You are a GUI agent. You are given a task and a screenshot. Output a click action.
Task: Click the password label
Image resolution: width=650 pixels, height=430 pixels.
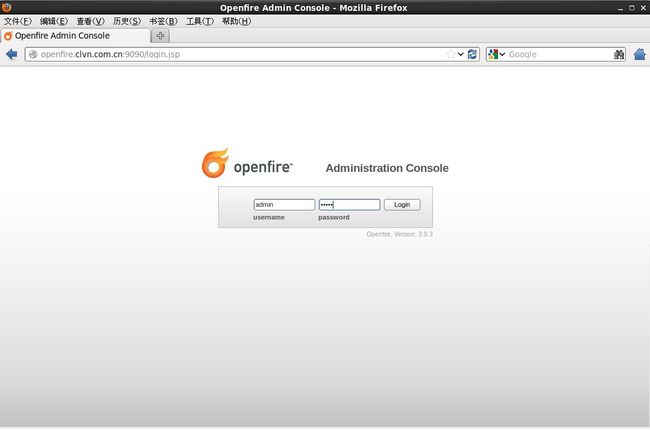coord(334,217)
